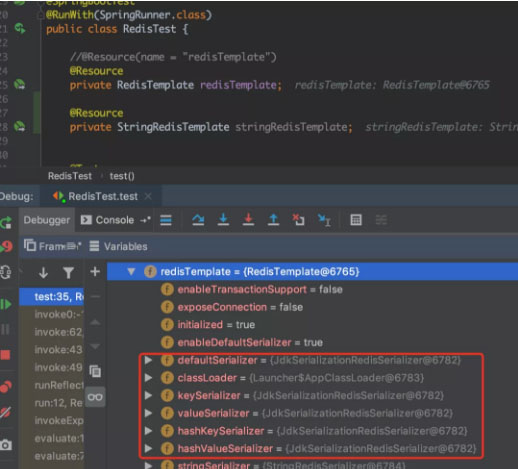Expand the valueSerializer node

[148, 413]
